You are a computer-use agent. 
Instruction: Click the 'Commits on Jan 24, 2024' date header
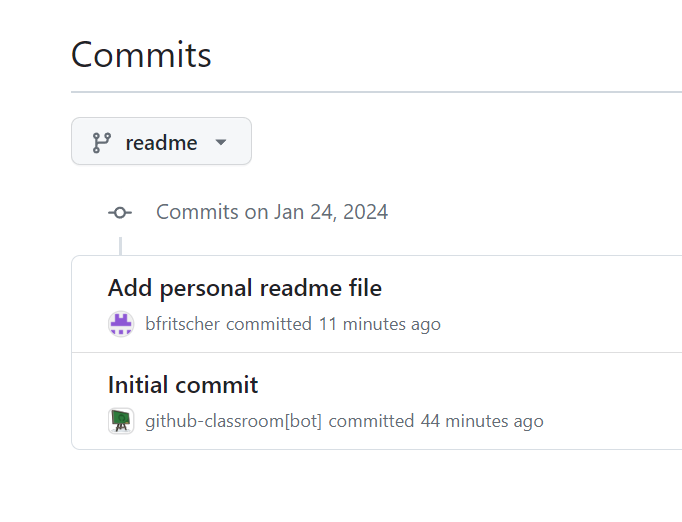[272, 212]
